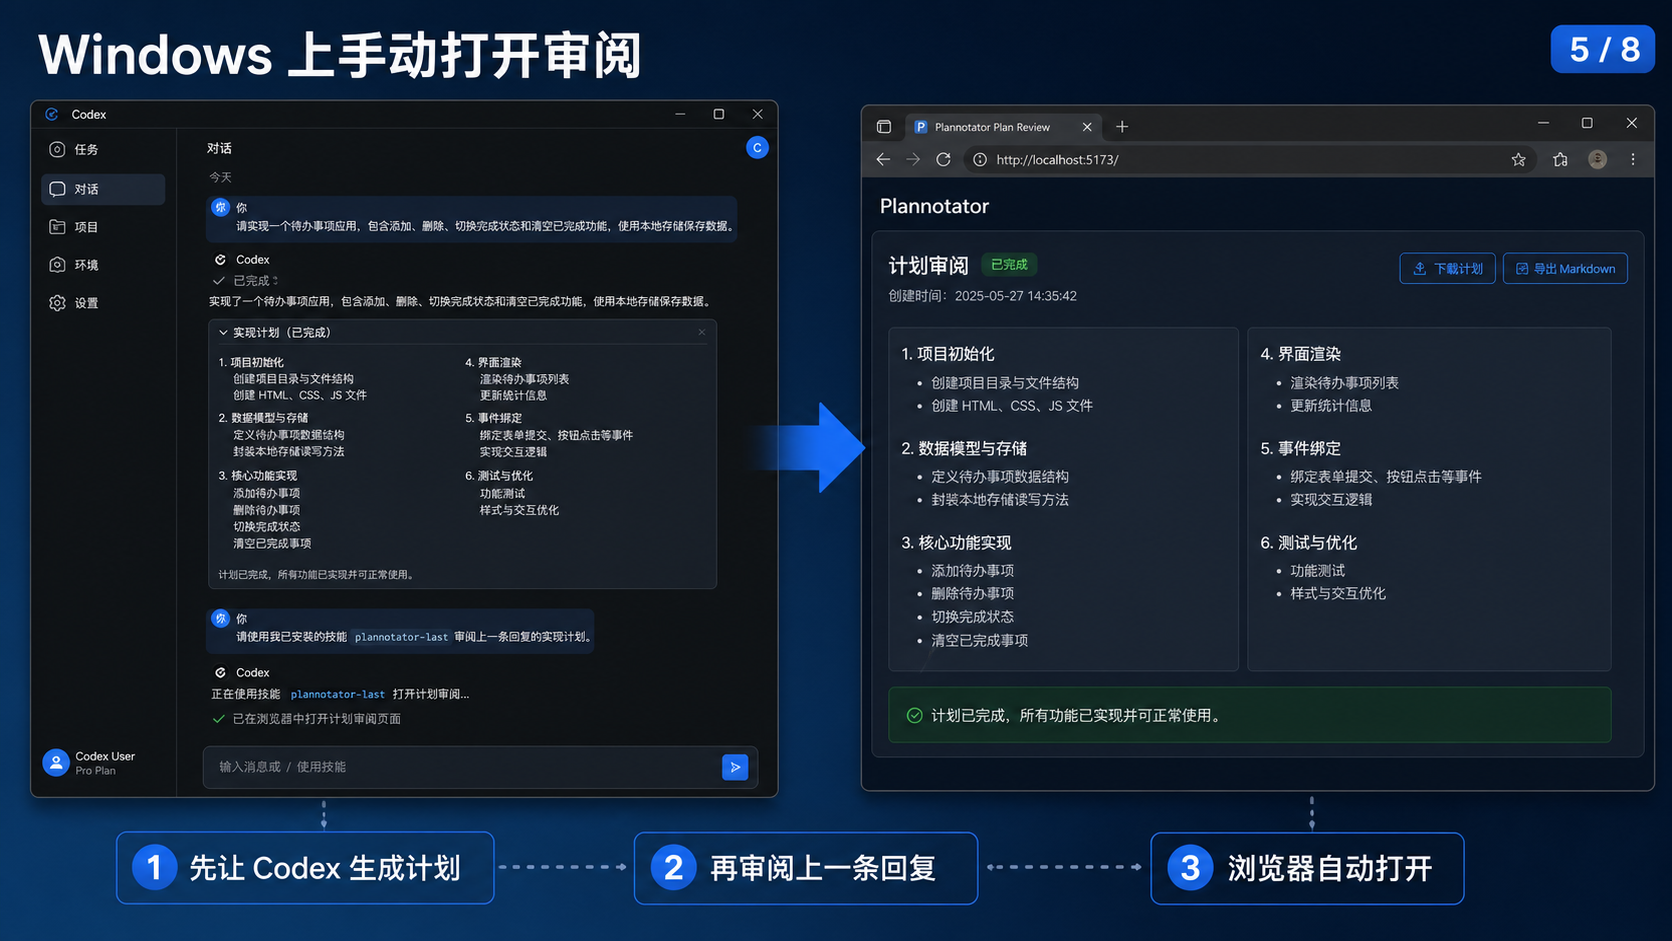Screen dimensions: 1672x941
Task: Click '1. 项目初始化' in the Plannotator page
Action: pyautogui.click(x=948, y=354)
